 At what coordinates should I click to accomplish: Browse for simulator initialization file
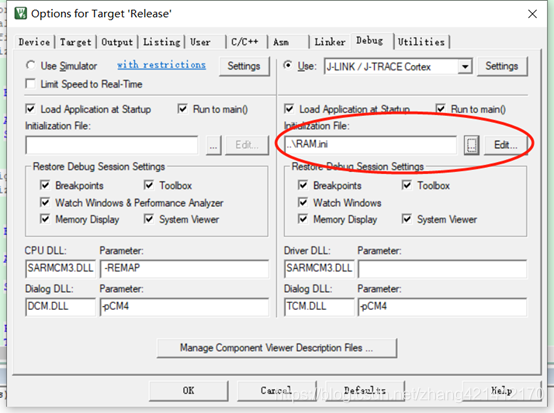click(x=213, y=145)
